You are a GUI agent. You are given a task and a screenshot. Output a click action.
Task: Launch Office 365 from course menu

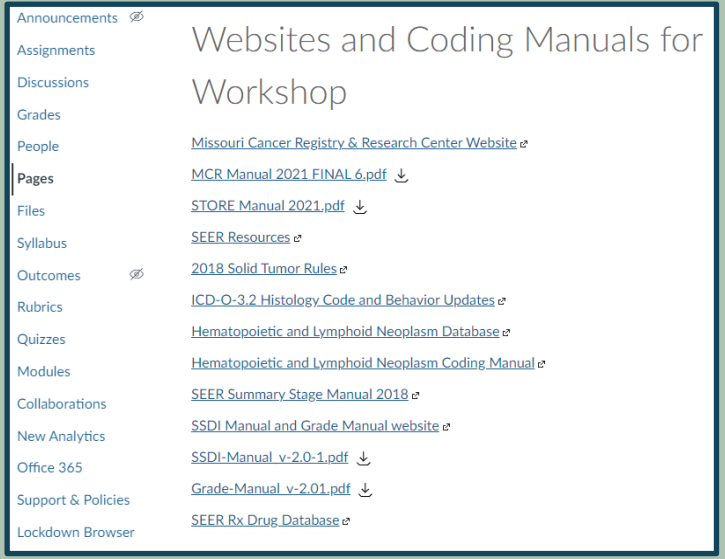(49, 468)
